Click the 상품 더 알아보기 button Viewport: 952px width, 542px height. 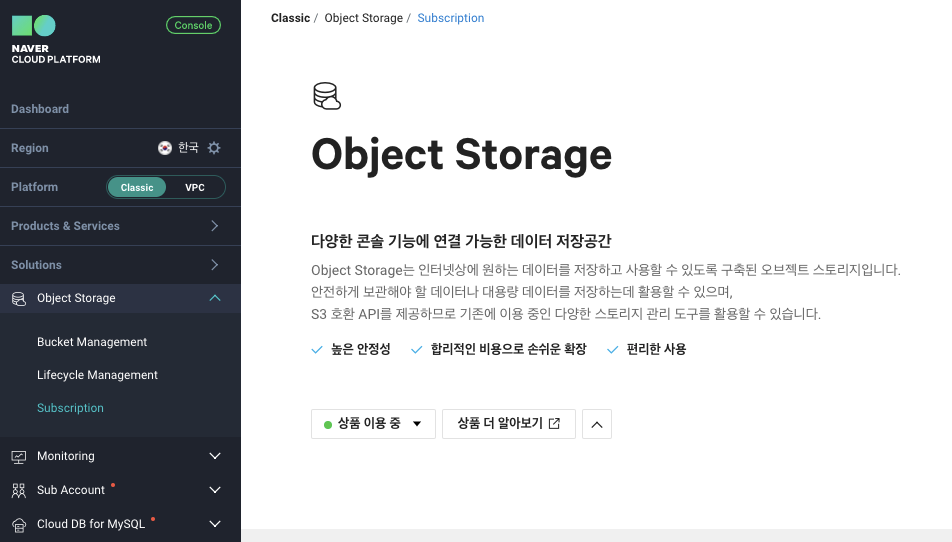(x=509, y=424)
